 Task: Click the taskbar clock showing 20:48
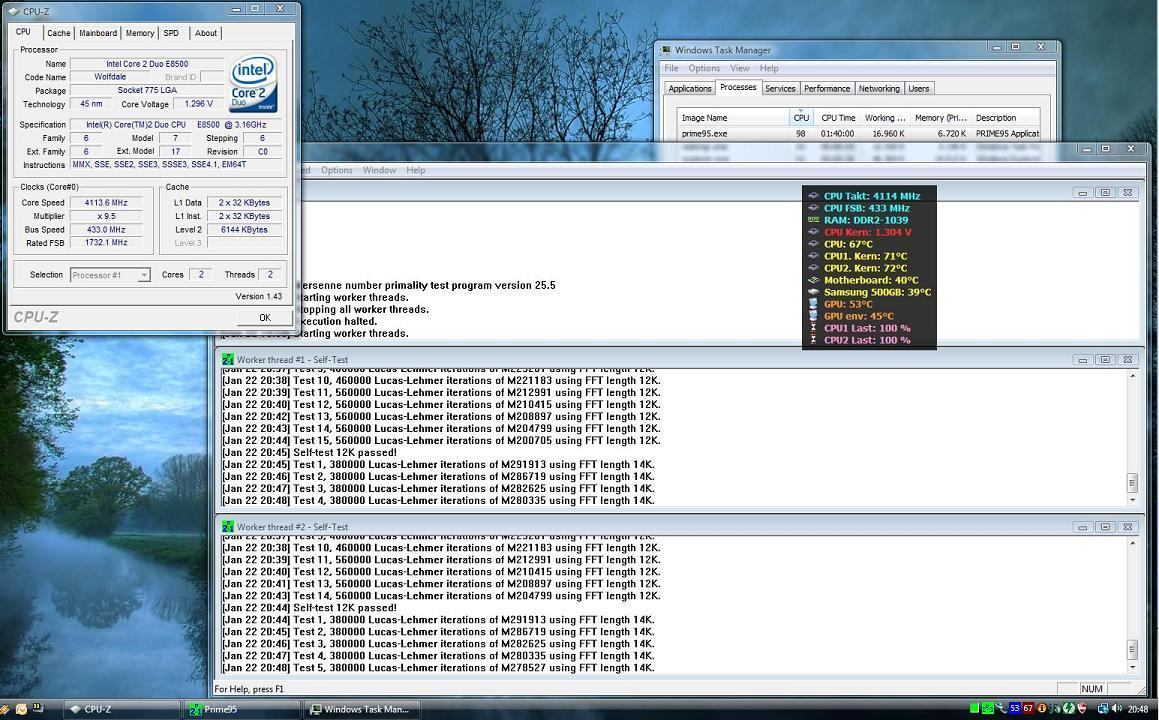[1138, 709]
